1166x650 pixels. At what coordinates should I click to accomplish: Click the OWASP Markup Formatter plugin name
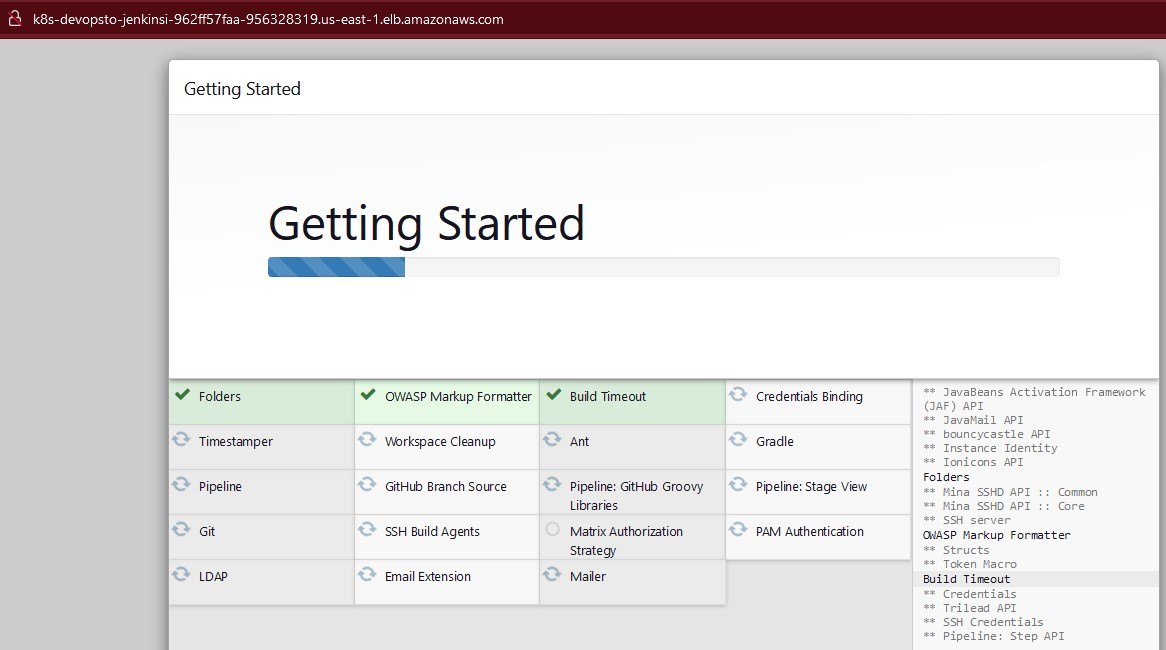[458, 396]
